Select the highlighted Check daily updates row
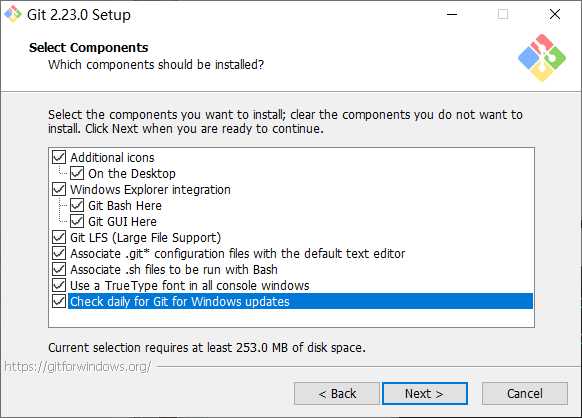The image size is (582, 418). point(300,301)
